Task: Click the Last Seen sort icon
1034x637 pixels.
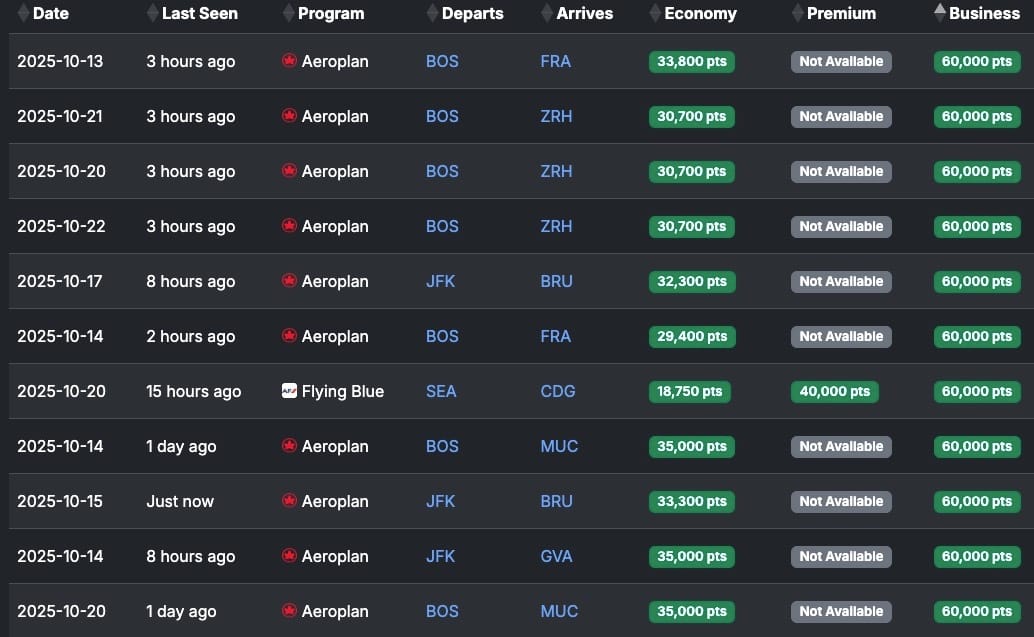Action: (x=152, y=13)
